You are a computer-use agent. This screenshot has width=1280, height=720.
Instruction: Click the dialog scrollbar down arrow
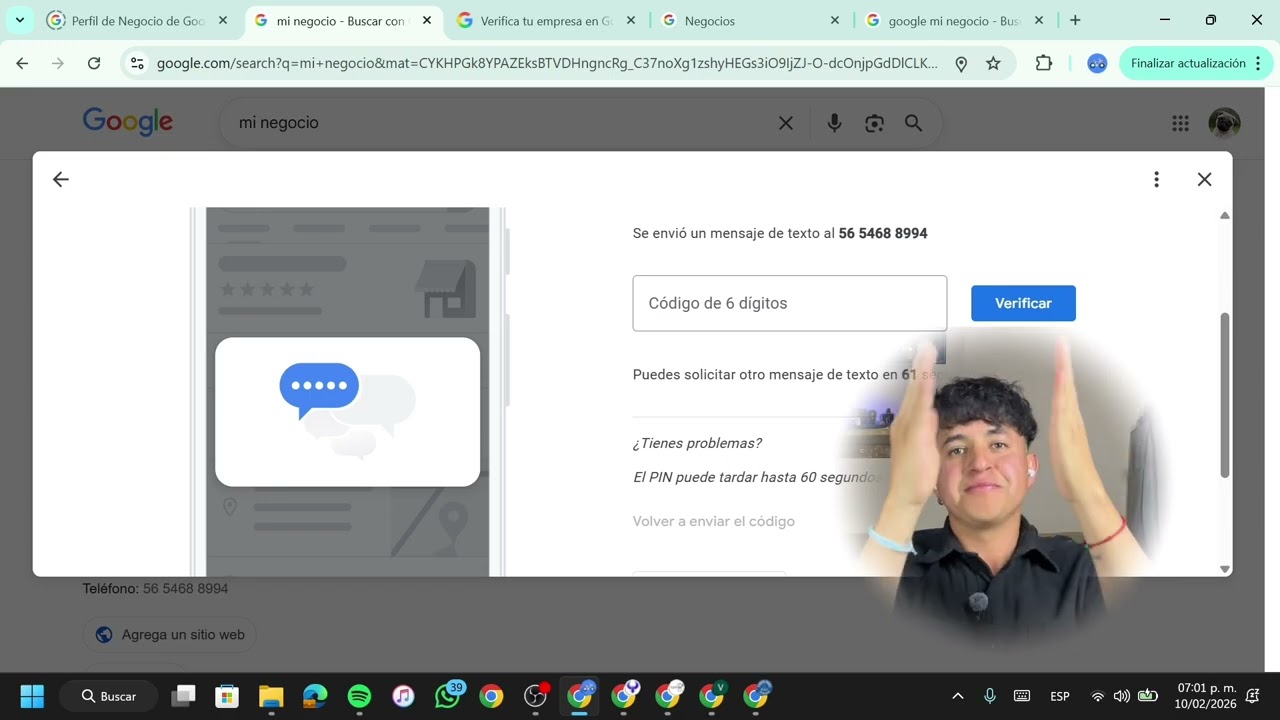1225,569
